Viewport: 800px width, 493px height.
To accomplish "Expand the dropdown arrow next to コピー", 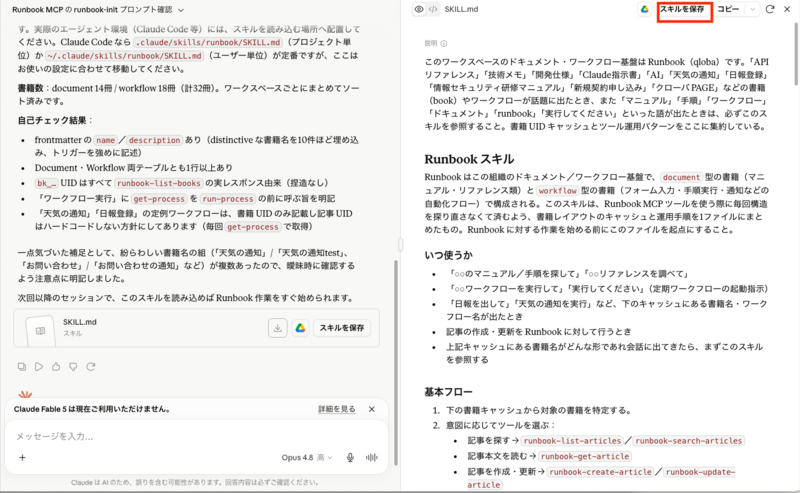I will (752, 9).
